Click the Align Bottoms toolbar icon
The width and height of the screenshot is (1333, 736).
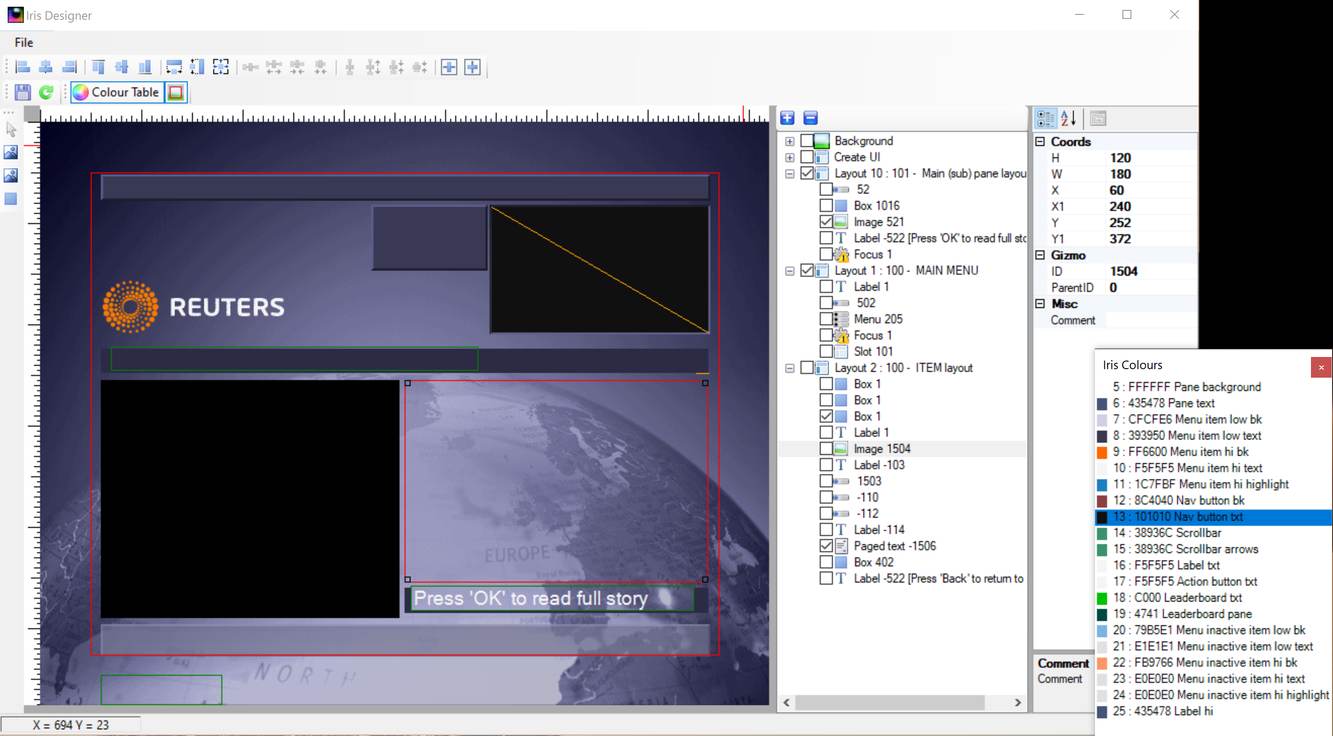coord(145,67)
